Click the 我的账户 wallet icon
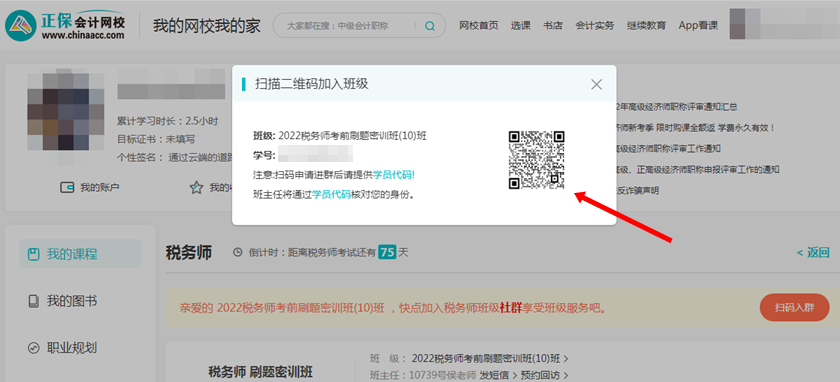Viewport: 840px width, 382px height. click(67, 188)
